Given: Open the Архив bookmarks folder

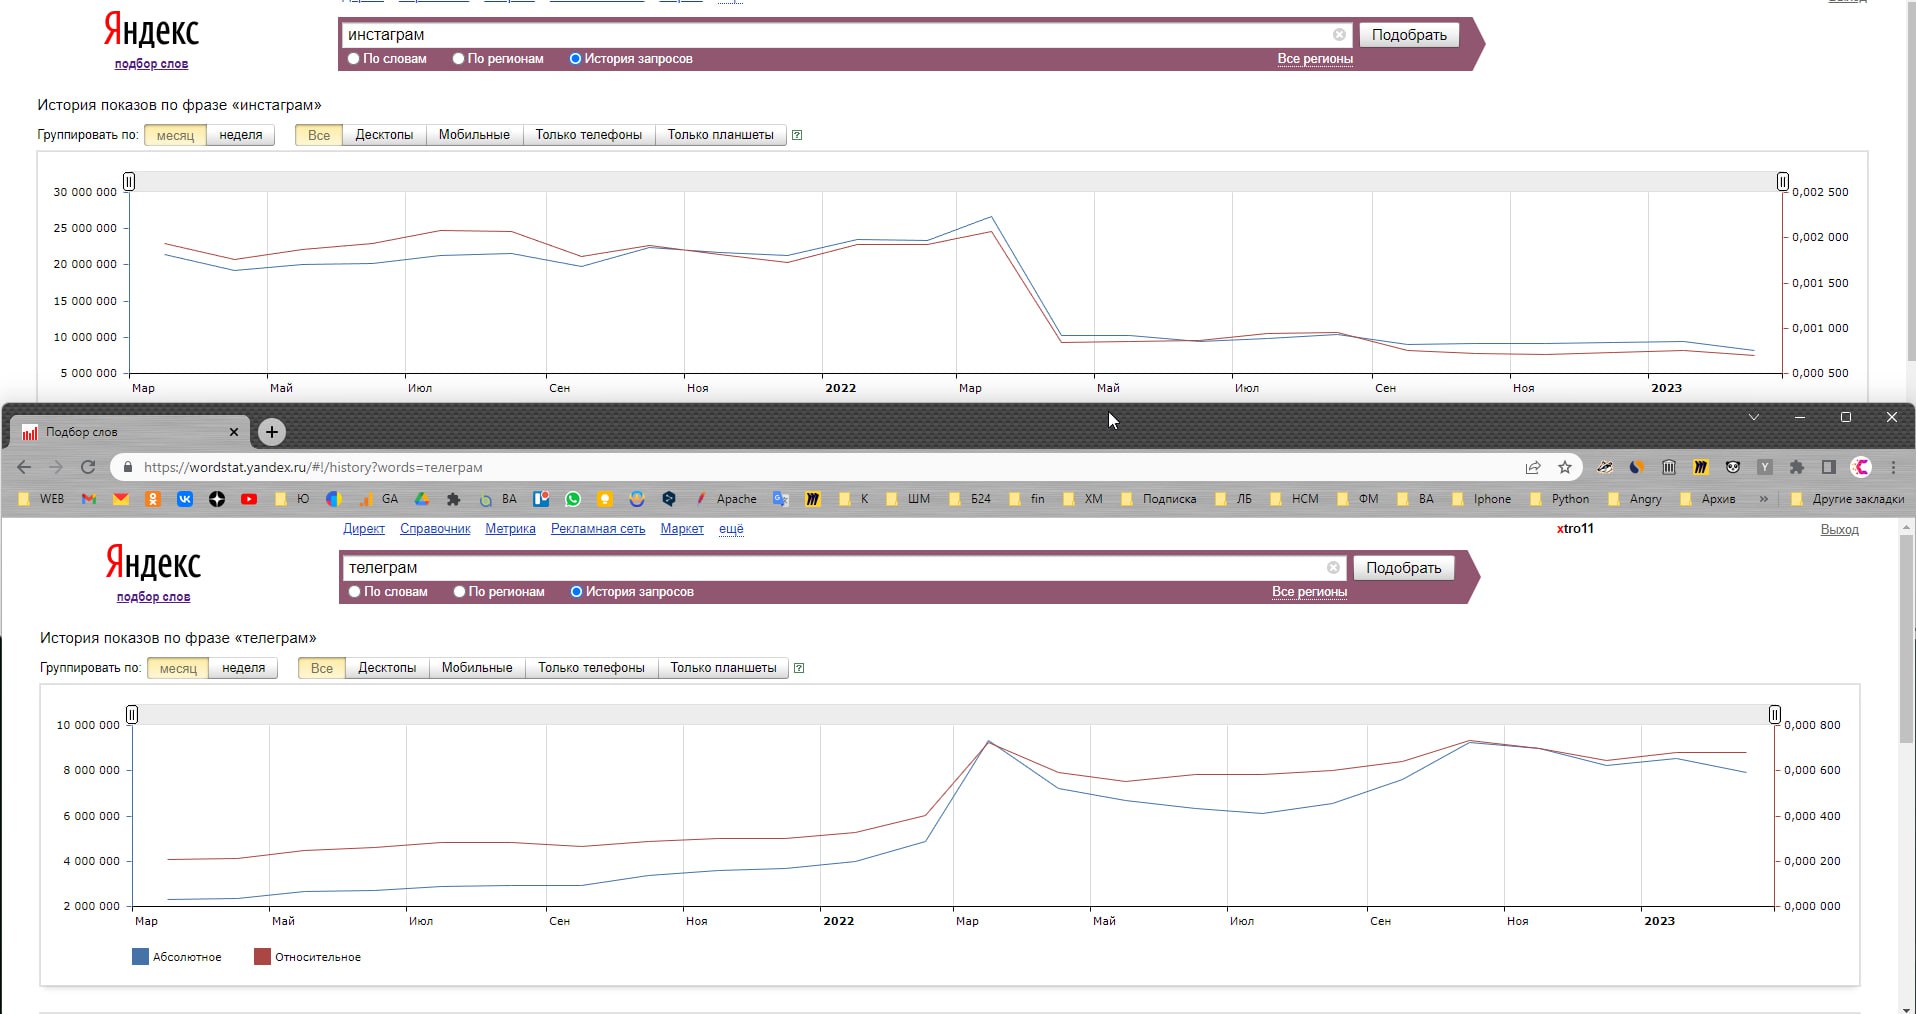Looking at the screenshot, I should pyautogui.click(x=1708, y=498).
